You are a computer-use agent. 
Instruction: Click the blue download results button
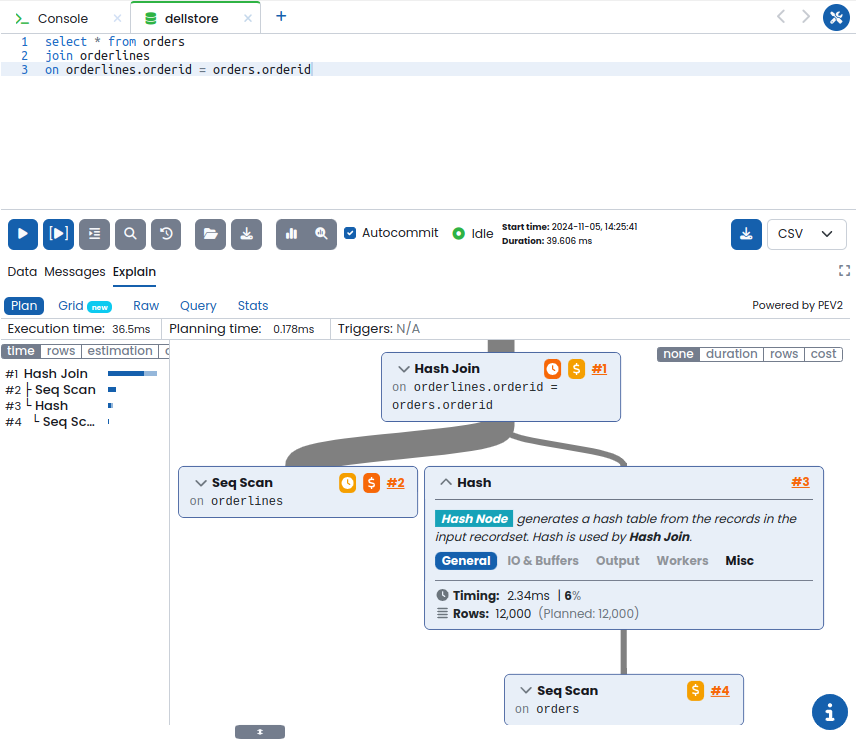[746, 234]
